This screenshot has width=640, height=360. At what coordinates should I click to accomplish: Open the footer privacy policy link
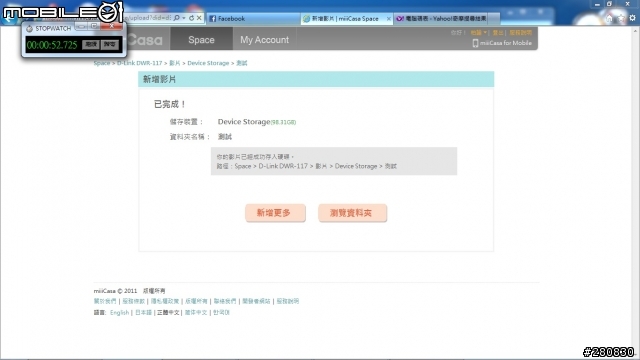click(165, 301)
